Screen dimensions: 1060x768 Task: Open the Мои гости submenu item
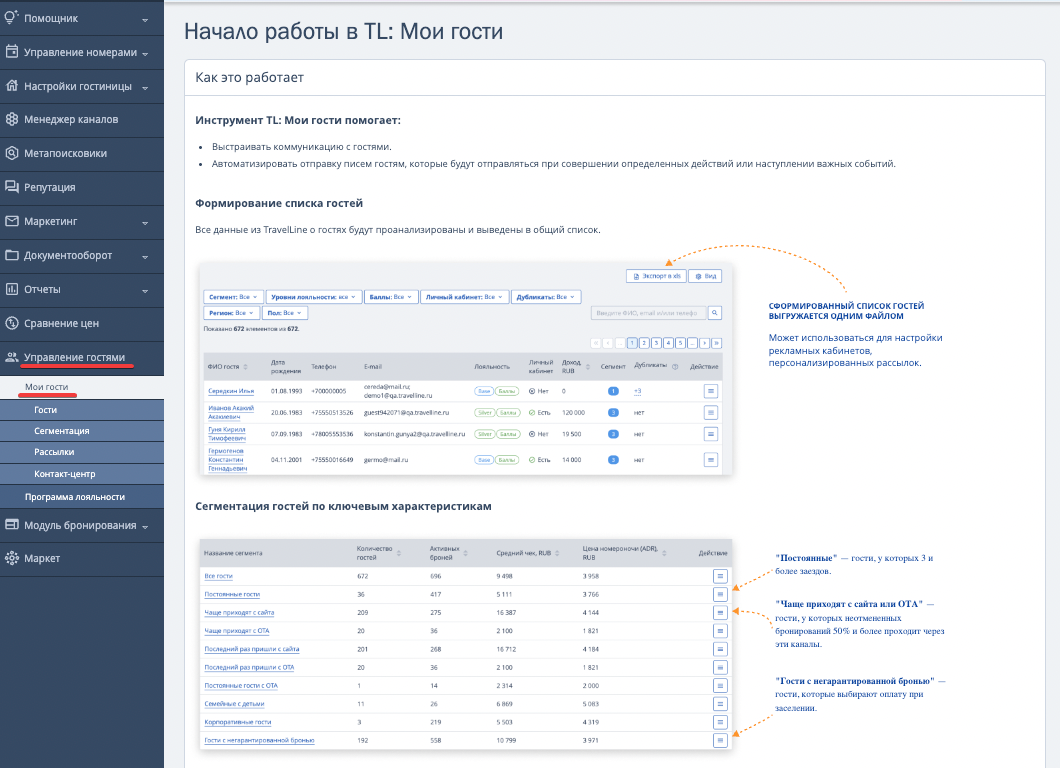pyautogui.click(x=82, y=387)
